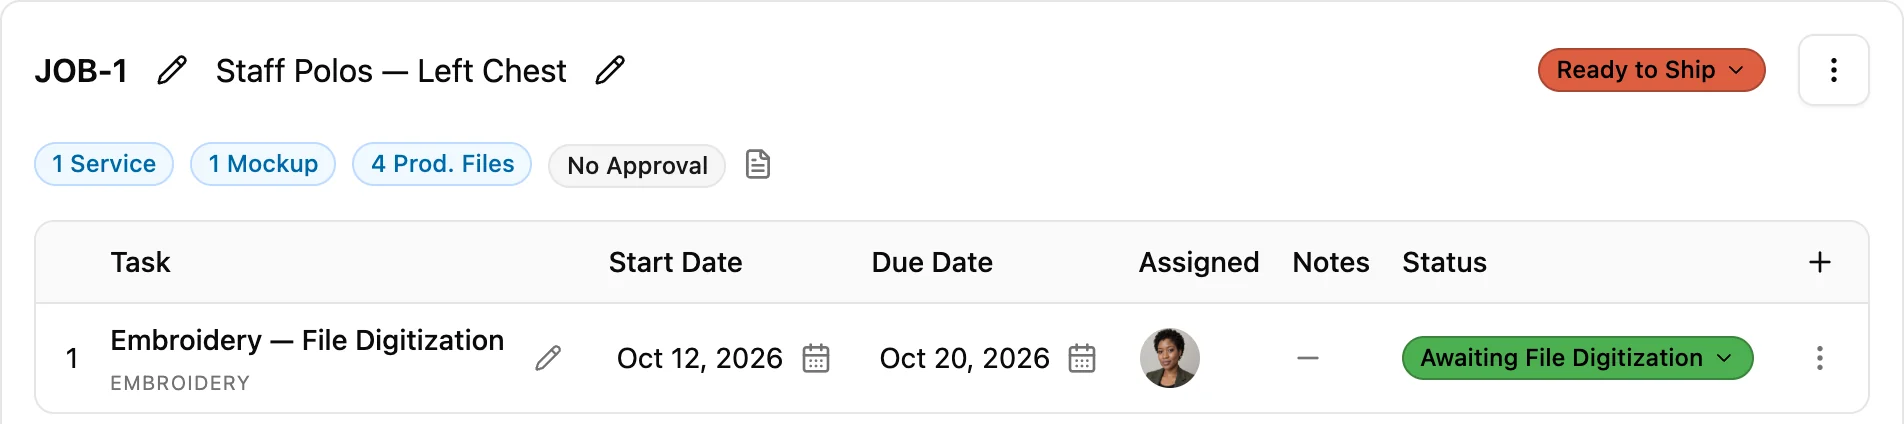
Task: Click the Oct 20, 2026 due date
Action: click(x=964, y=358)
